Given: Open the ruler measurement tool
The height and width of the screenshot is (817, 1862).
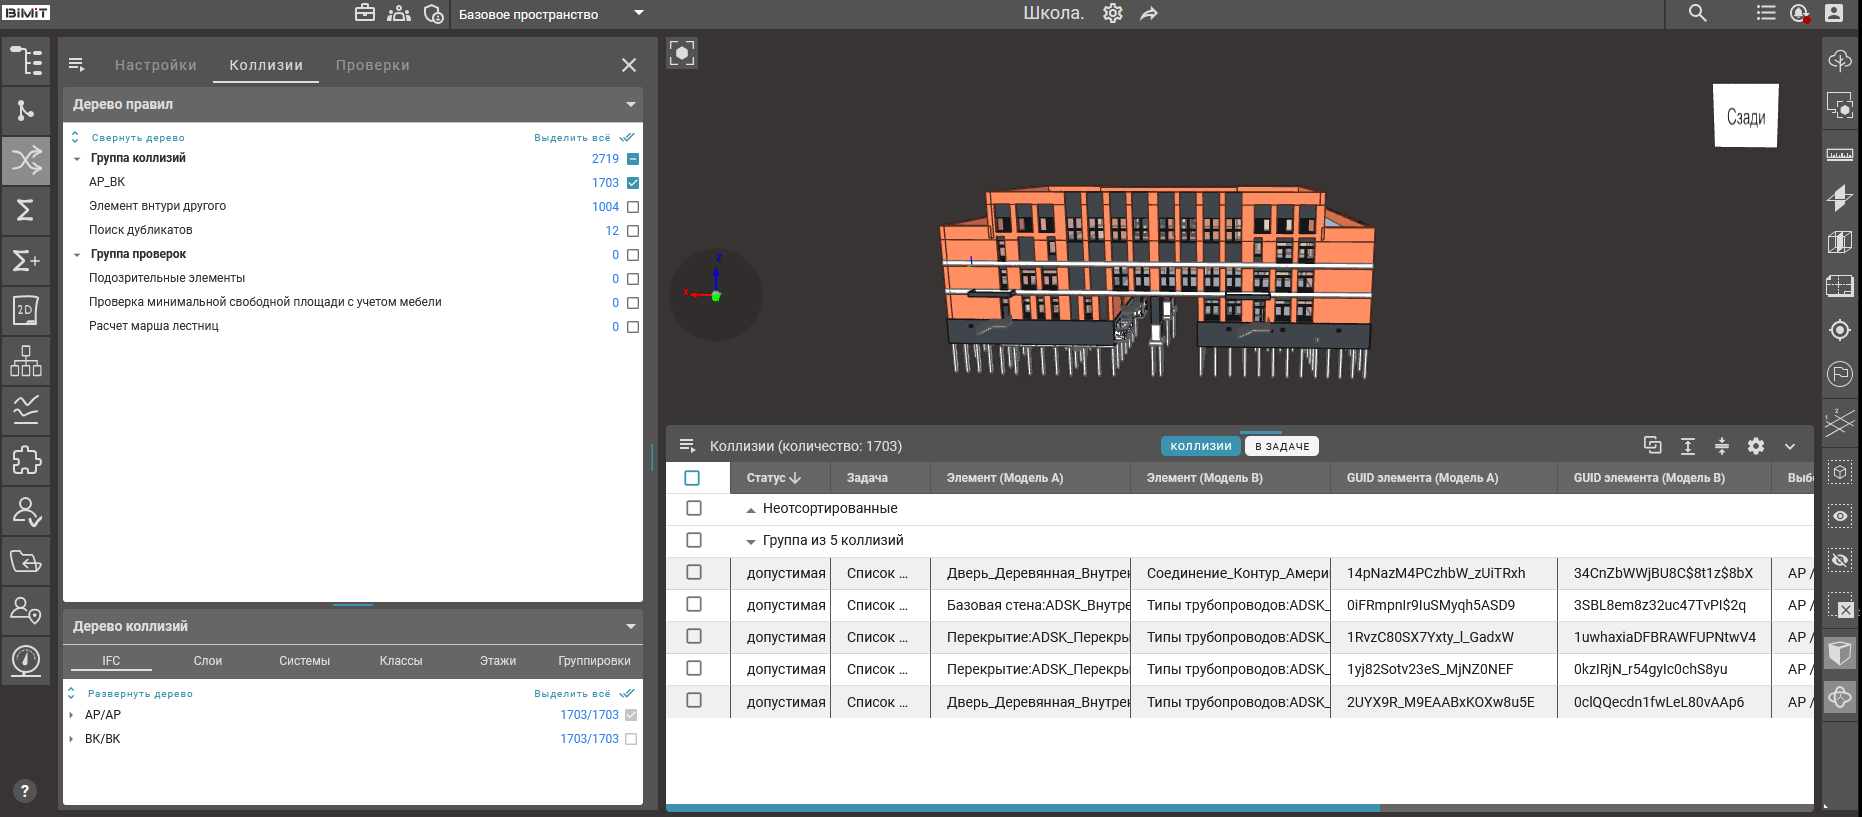Looking at the screenshot, I should coord(1839,155).
